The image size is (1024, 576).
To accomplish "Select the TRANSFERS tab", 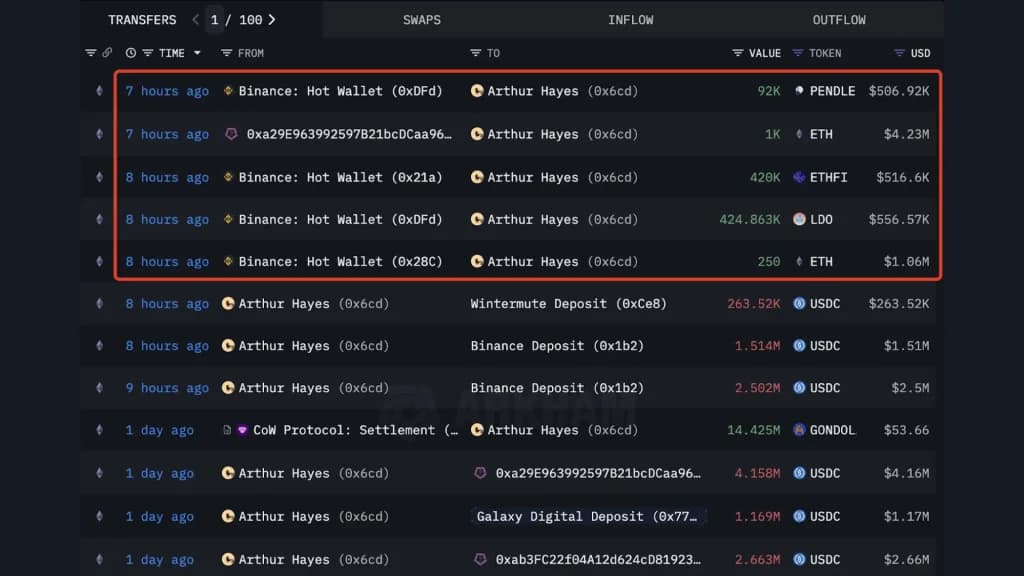I will point(142,20).
